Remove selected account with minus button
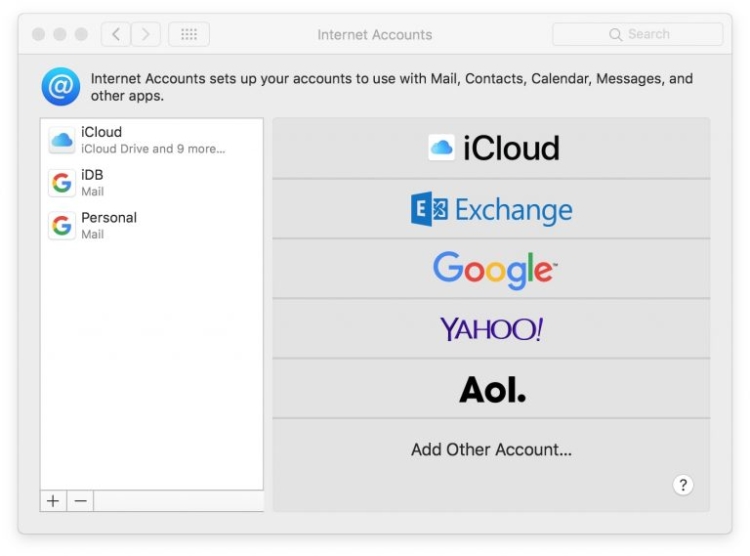750x556 pixels. 80,501
